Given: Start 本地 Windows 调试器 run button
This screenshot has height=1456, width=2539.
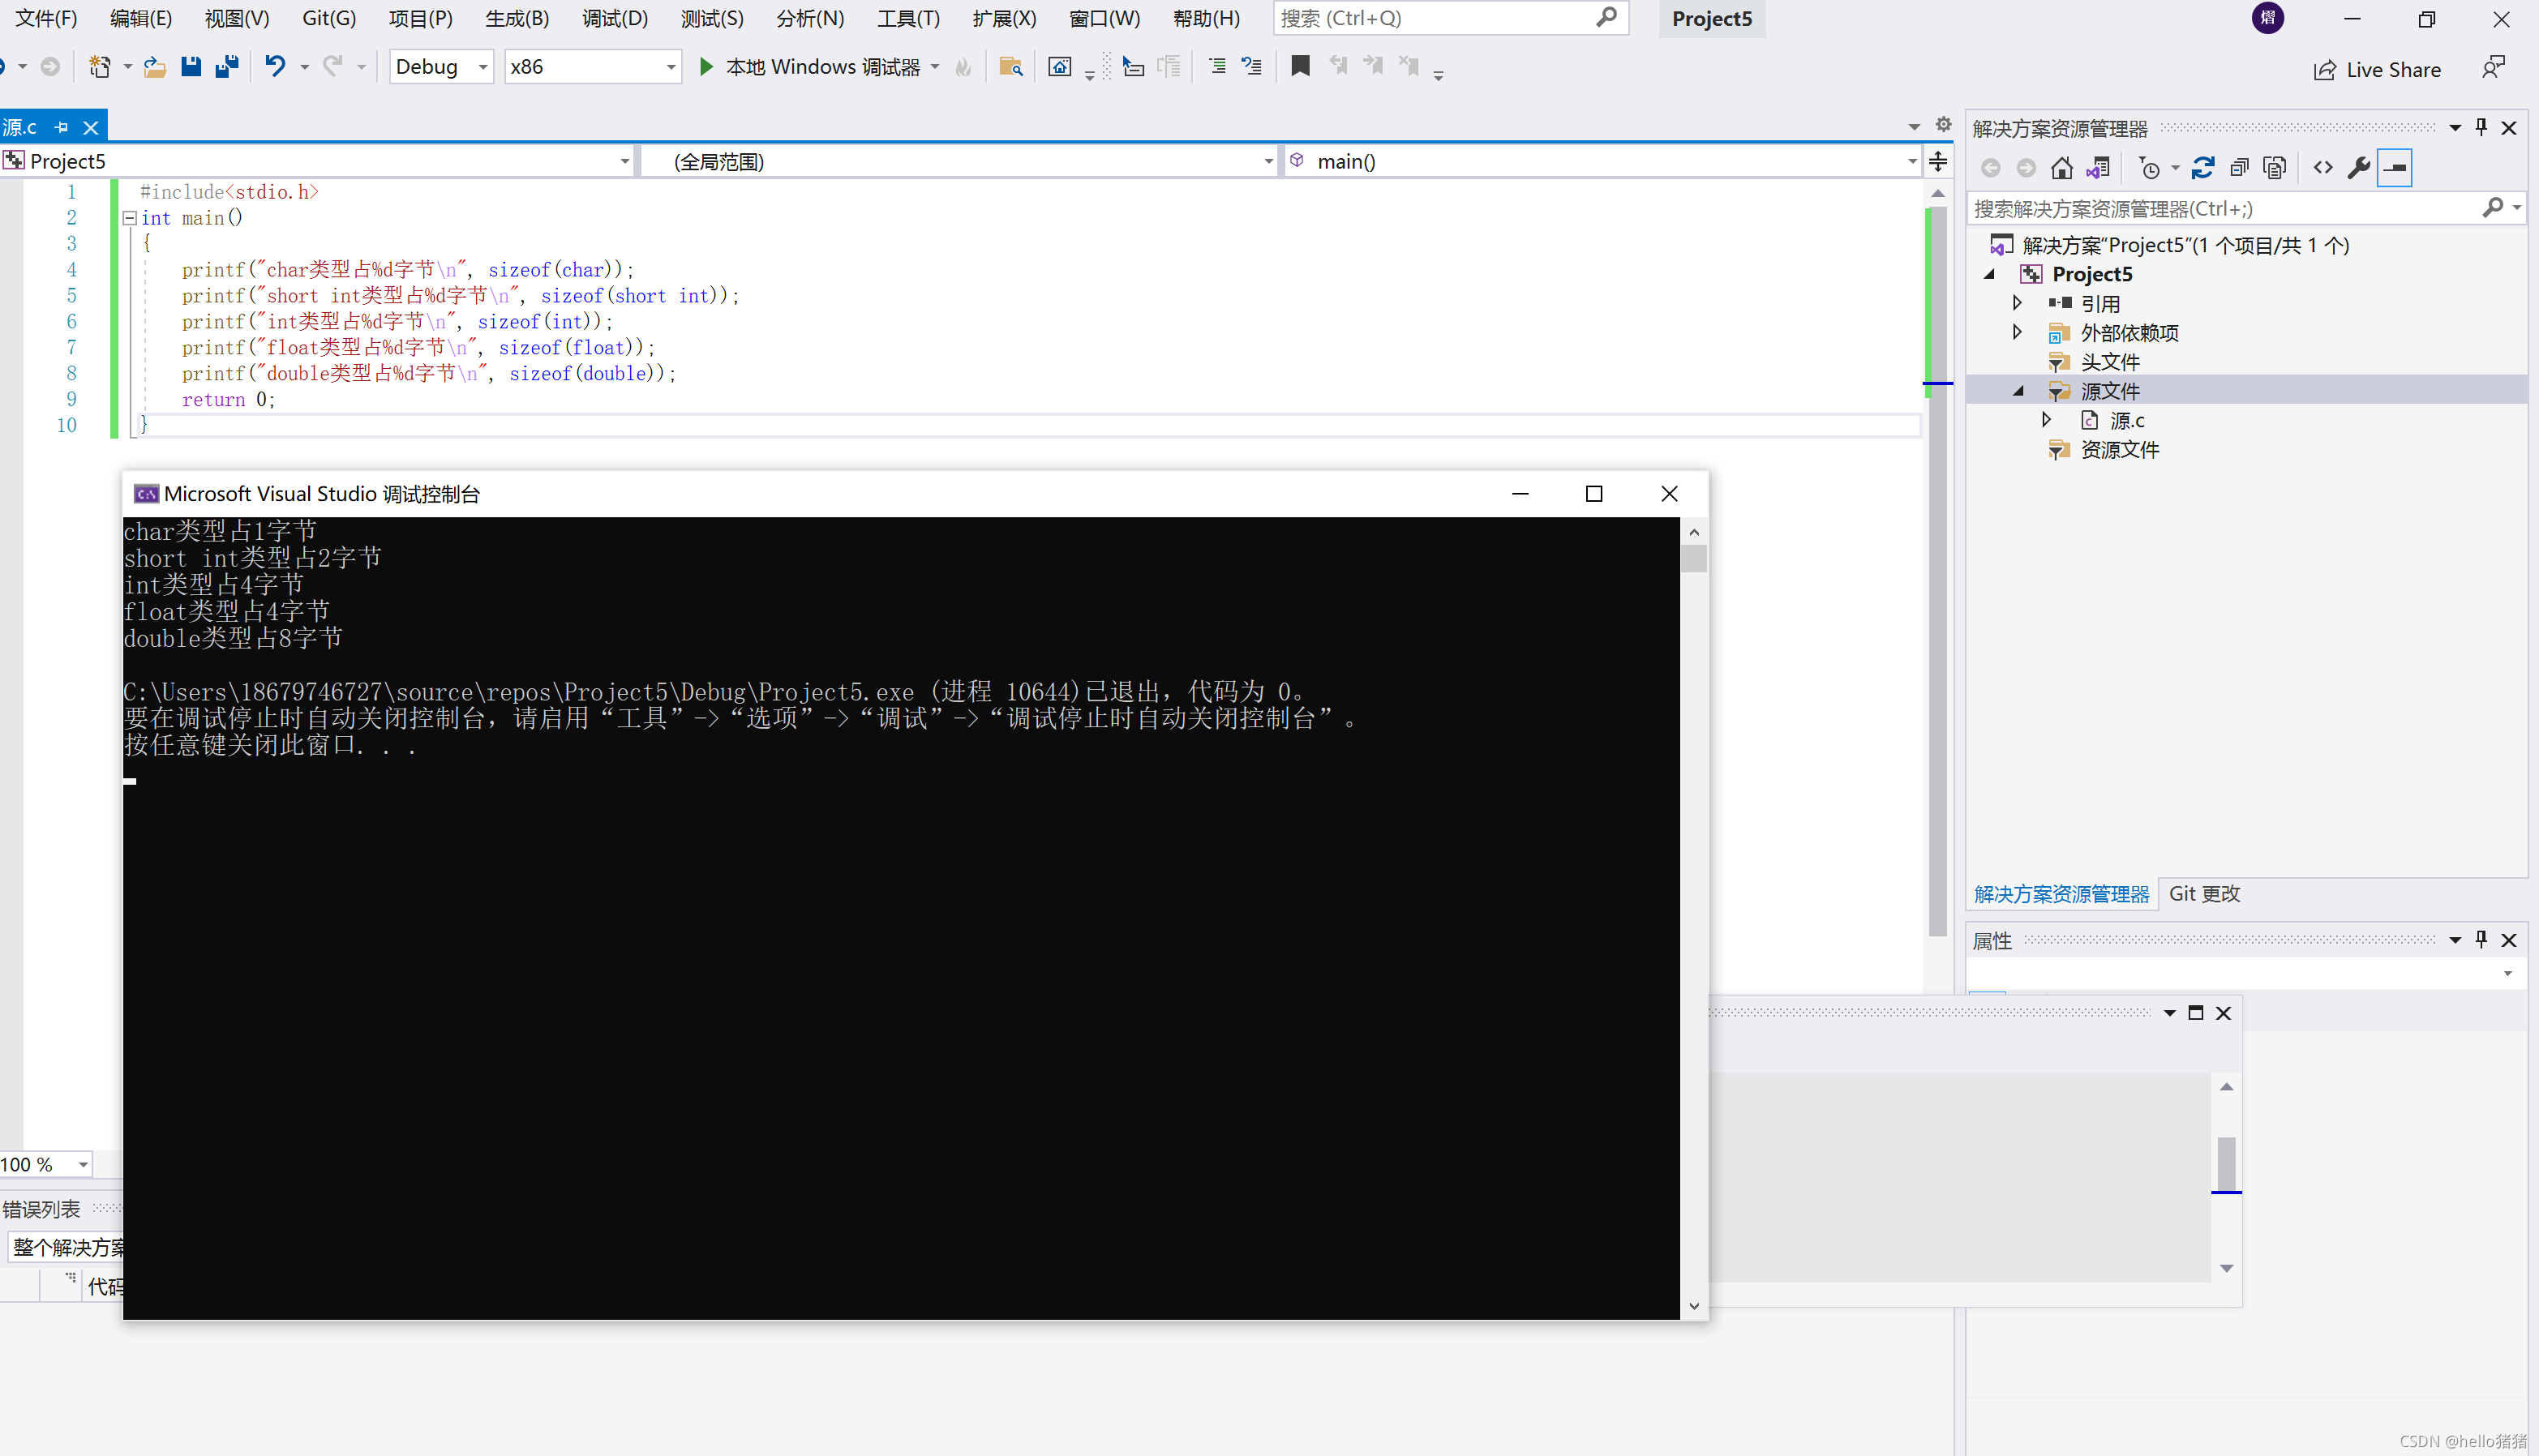Looking at the screenshot, I should tap(707, 67).
